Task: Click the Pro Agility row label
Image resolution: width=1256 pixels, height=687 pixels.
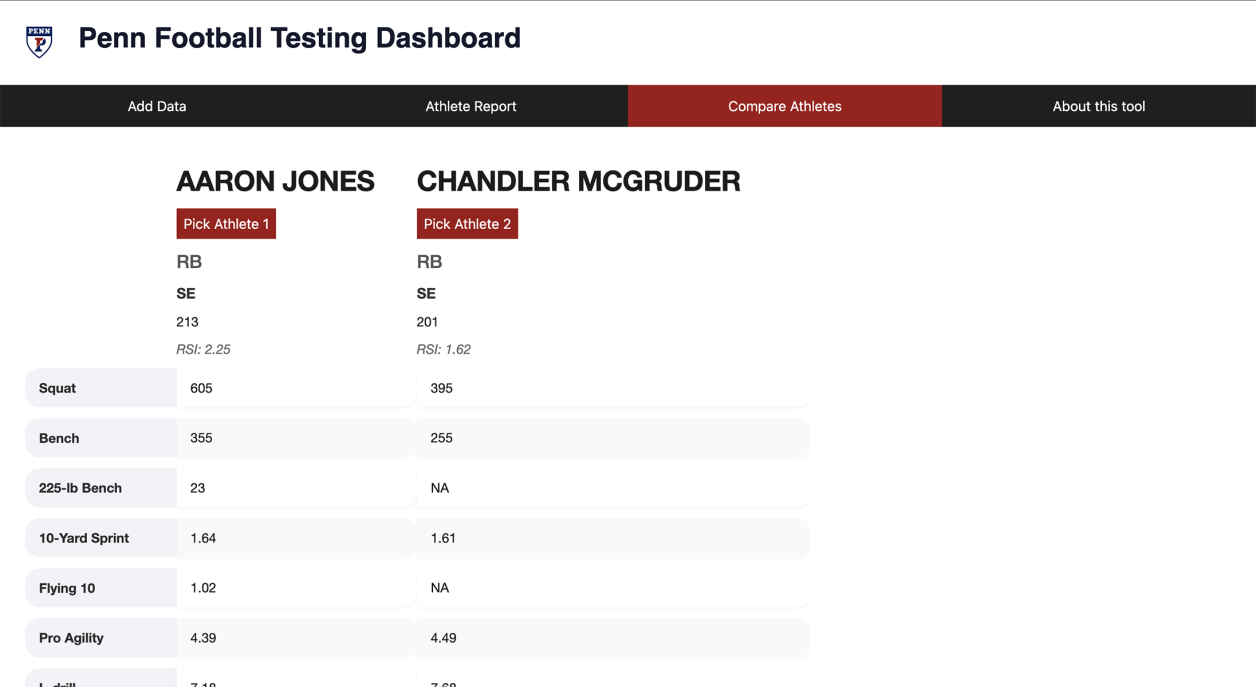Action: click(x=71, y=638)
